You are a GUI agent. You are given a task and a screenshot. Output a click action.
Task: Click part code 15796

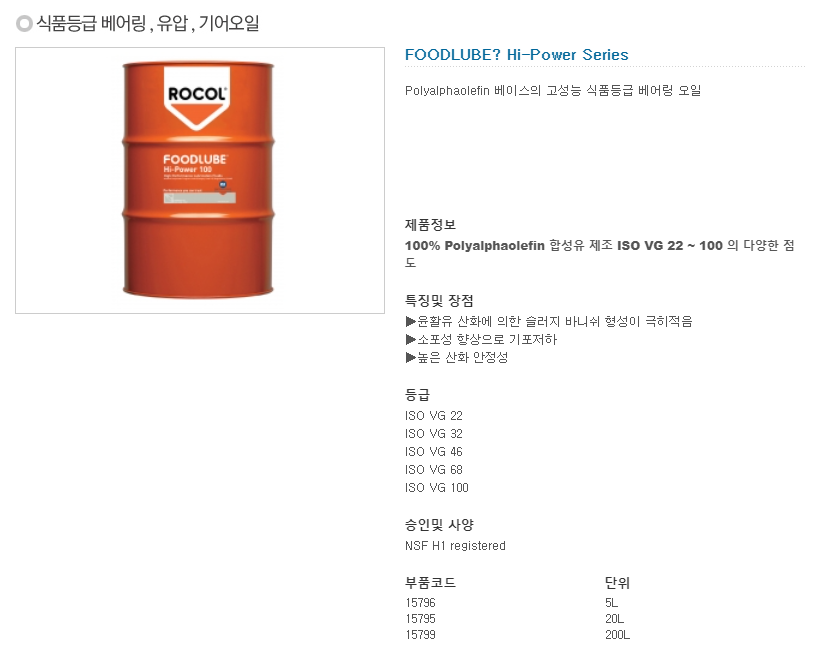pyautogui.click(x=420, y=603)
